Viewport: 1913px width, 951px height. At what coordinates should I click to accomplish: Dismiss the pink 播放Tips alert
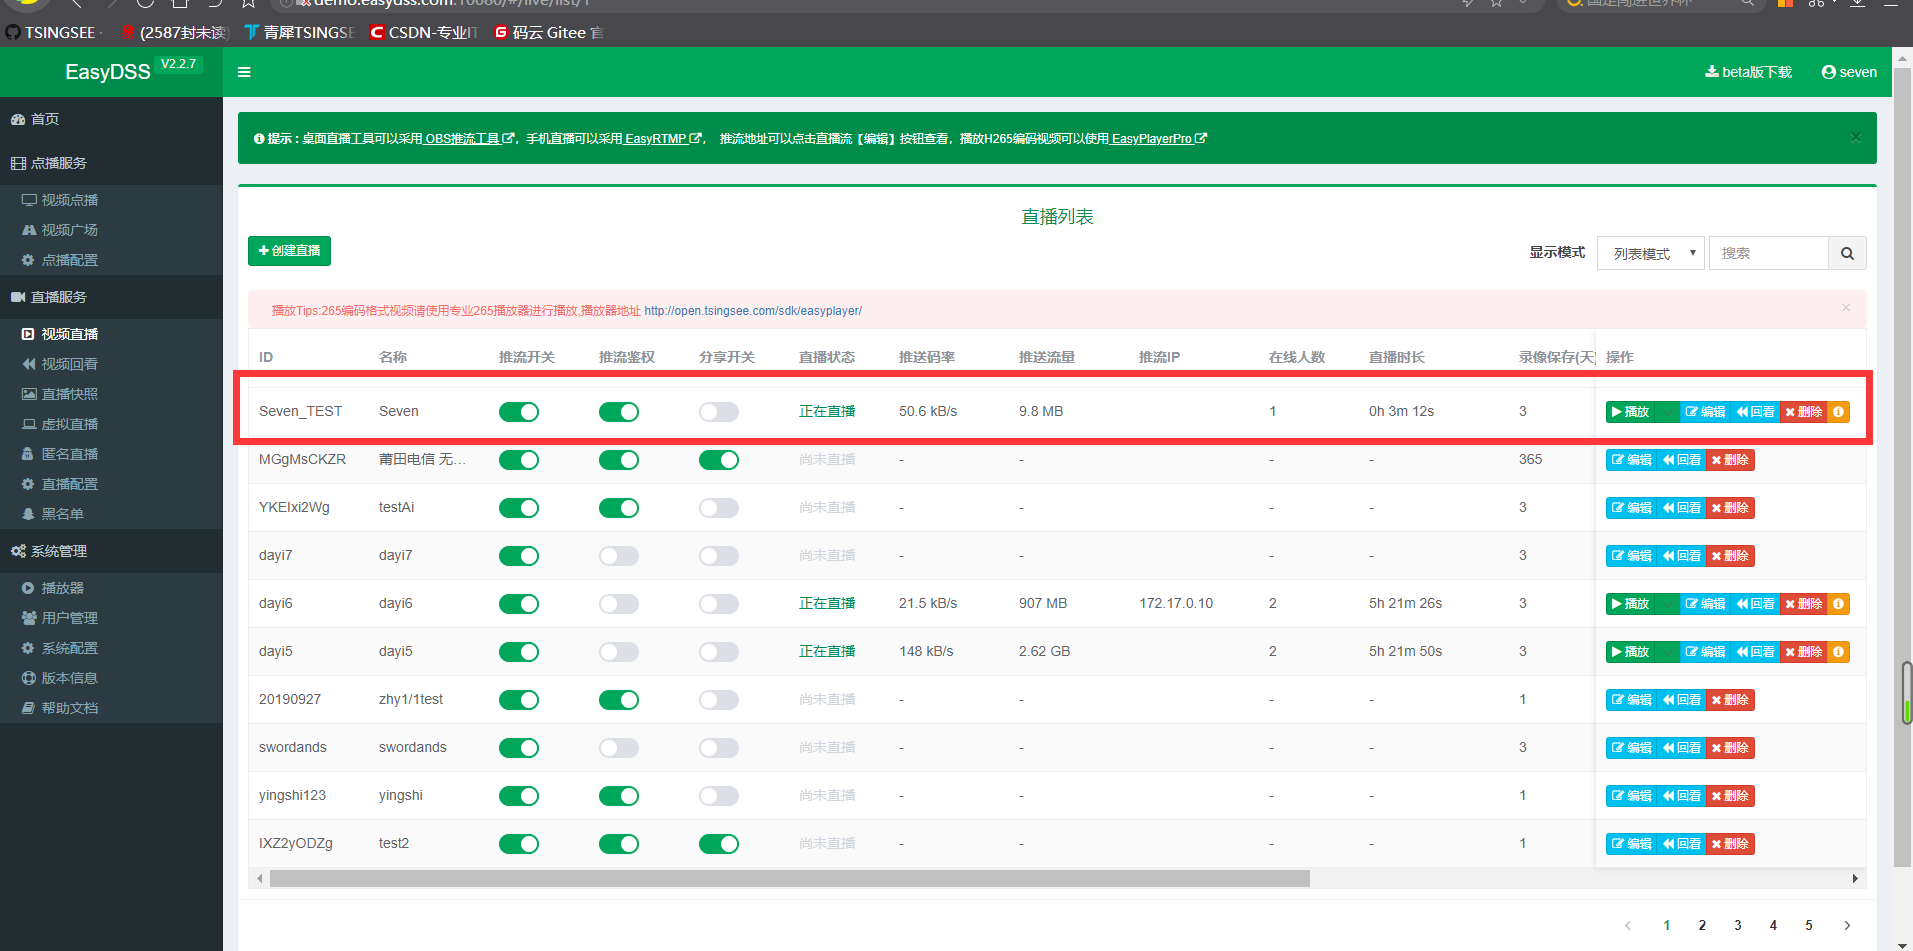click(1846, 308)
